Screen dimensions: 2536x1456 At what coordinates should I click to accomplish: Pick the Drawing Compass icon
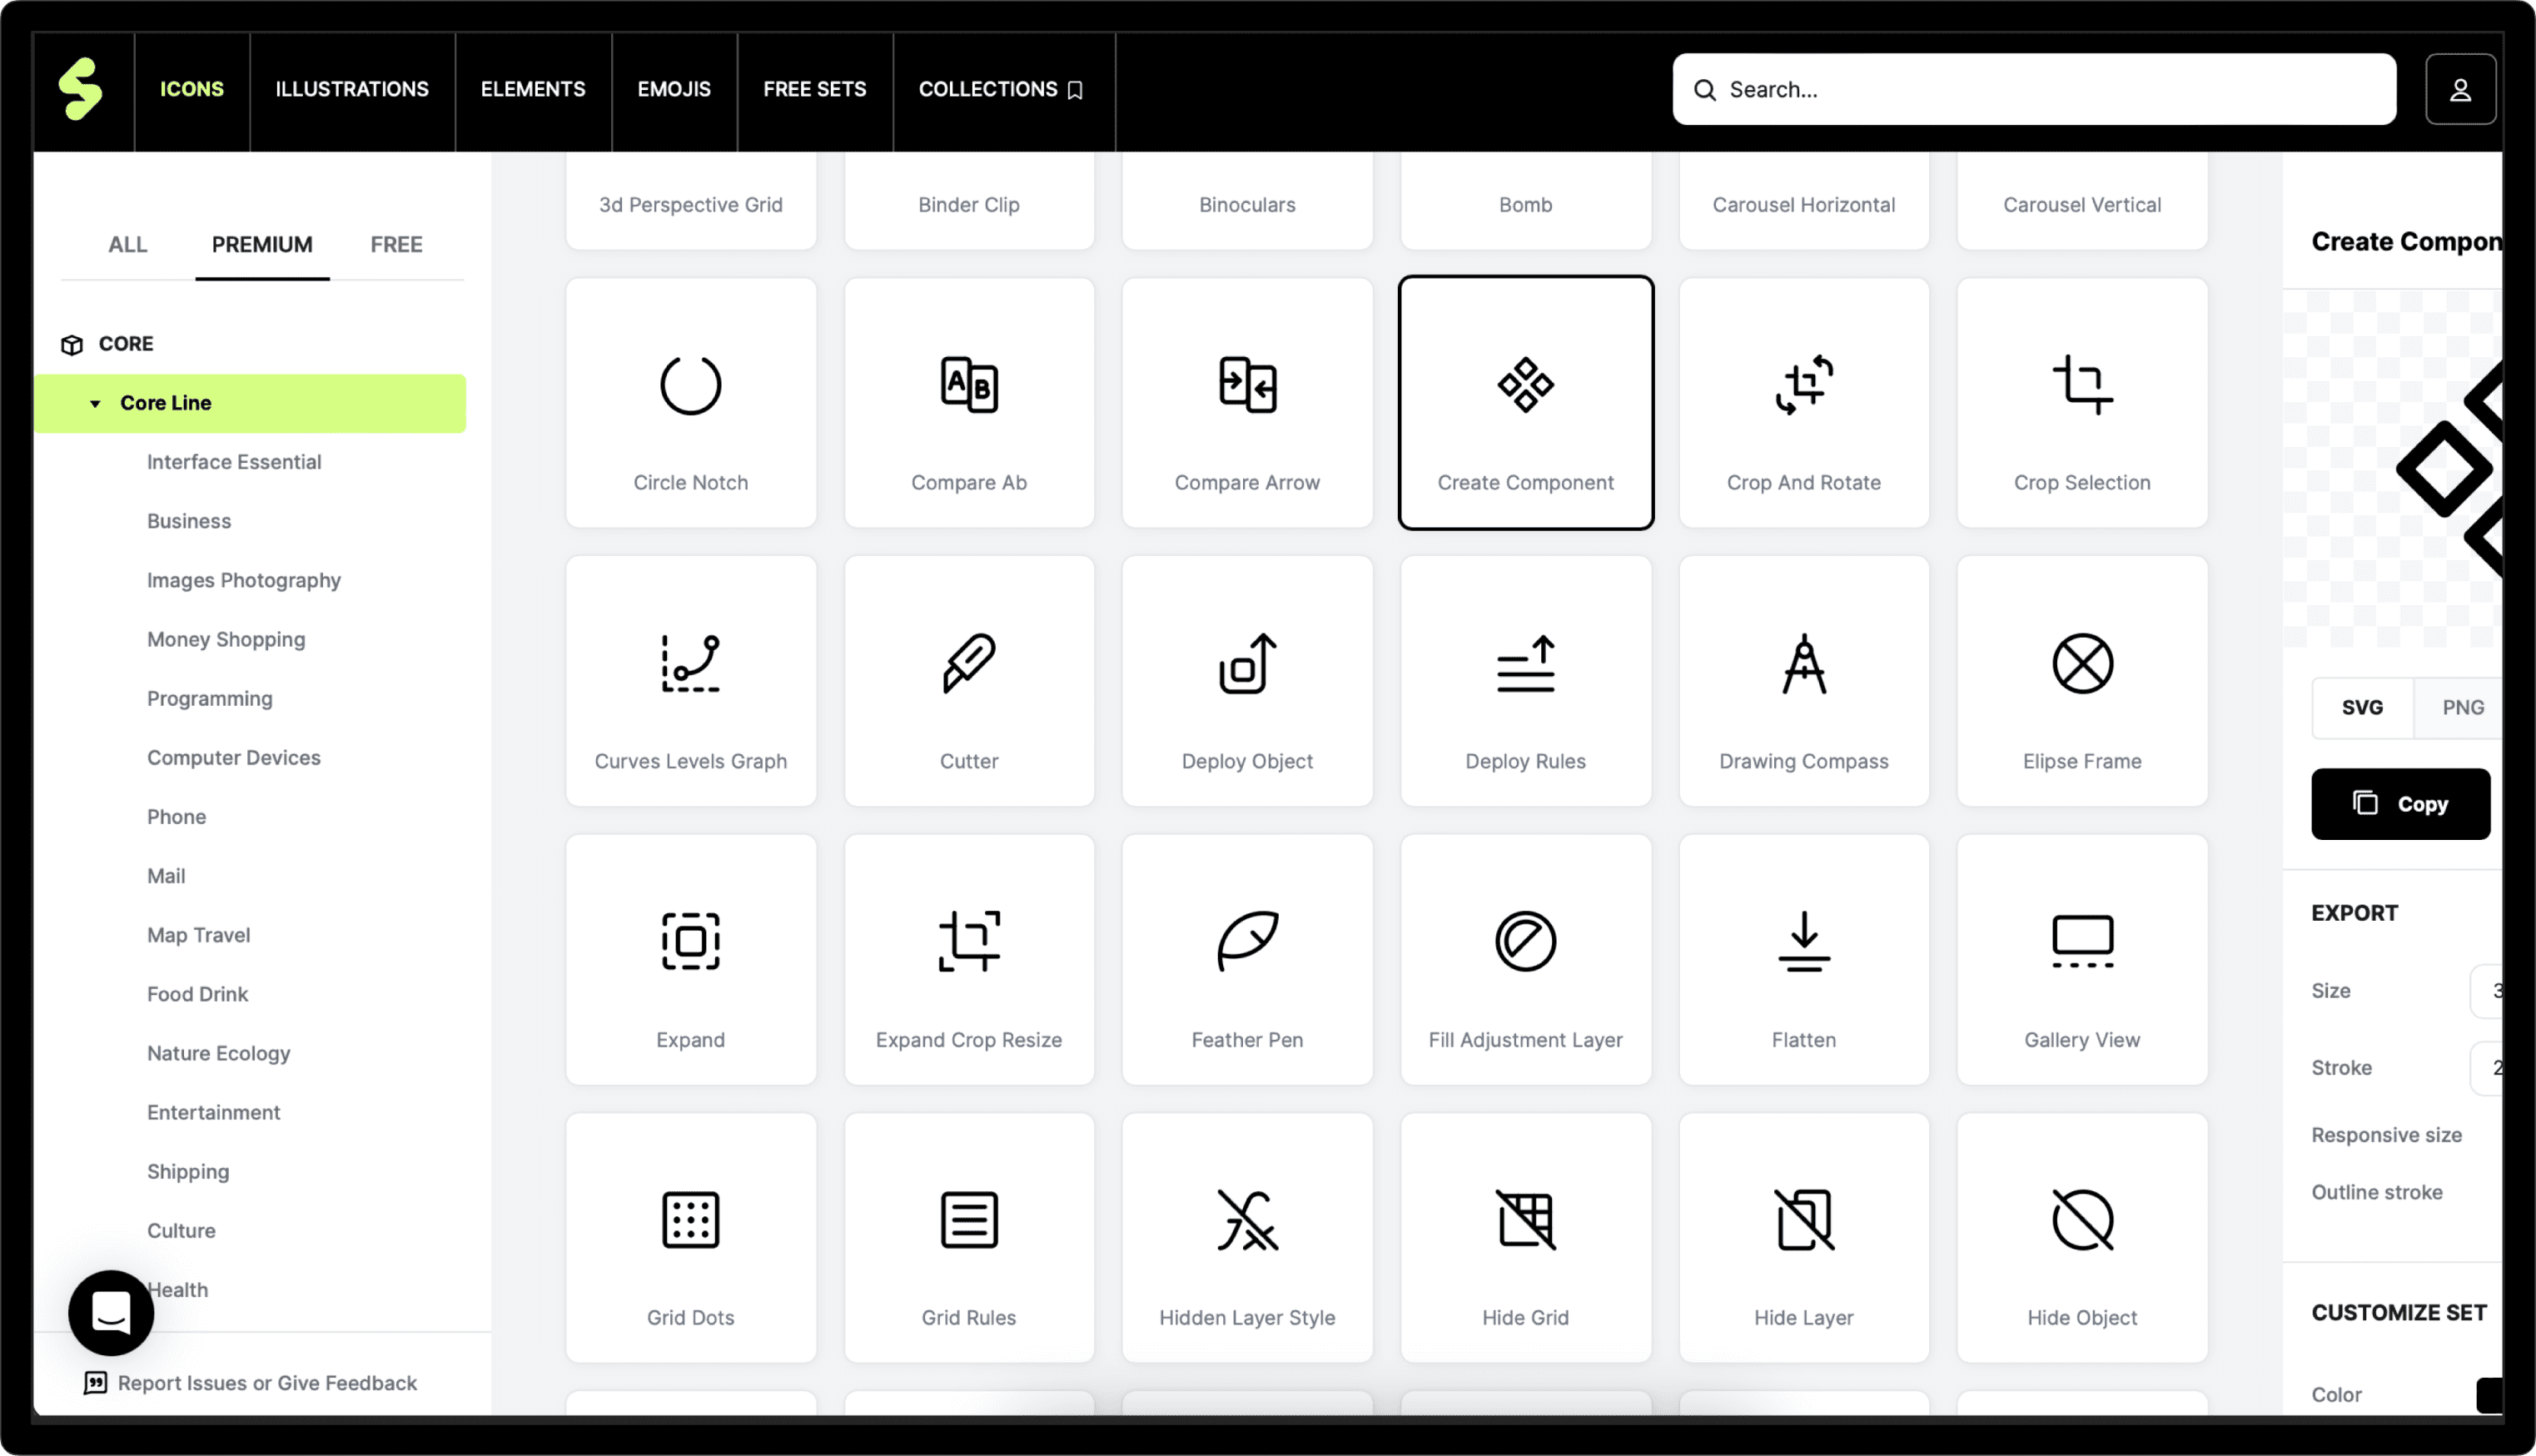[1803, 681]
